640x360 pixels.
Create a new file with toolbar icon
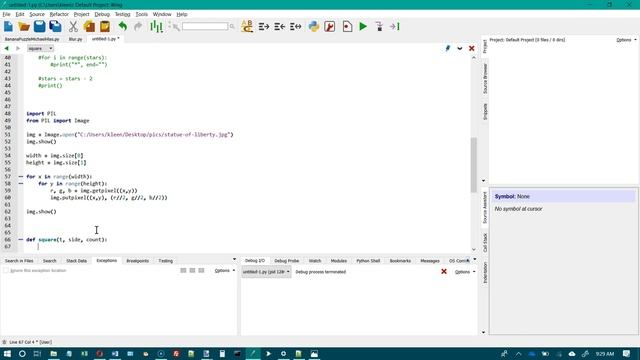tap(8, 27)
